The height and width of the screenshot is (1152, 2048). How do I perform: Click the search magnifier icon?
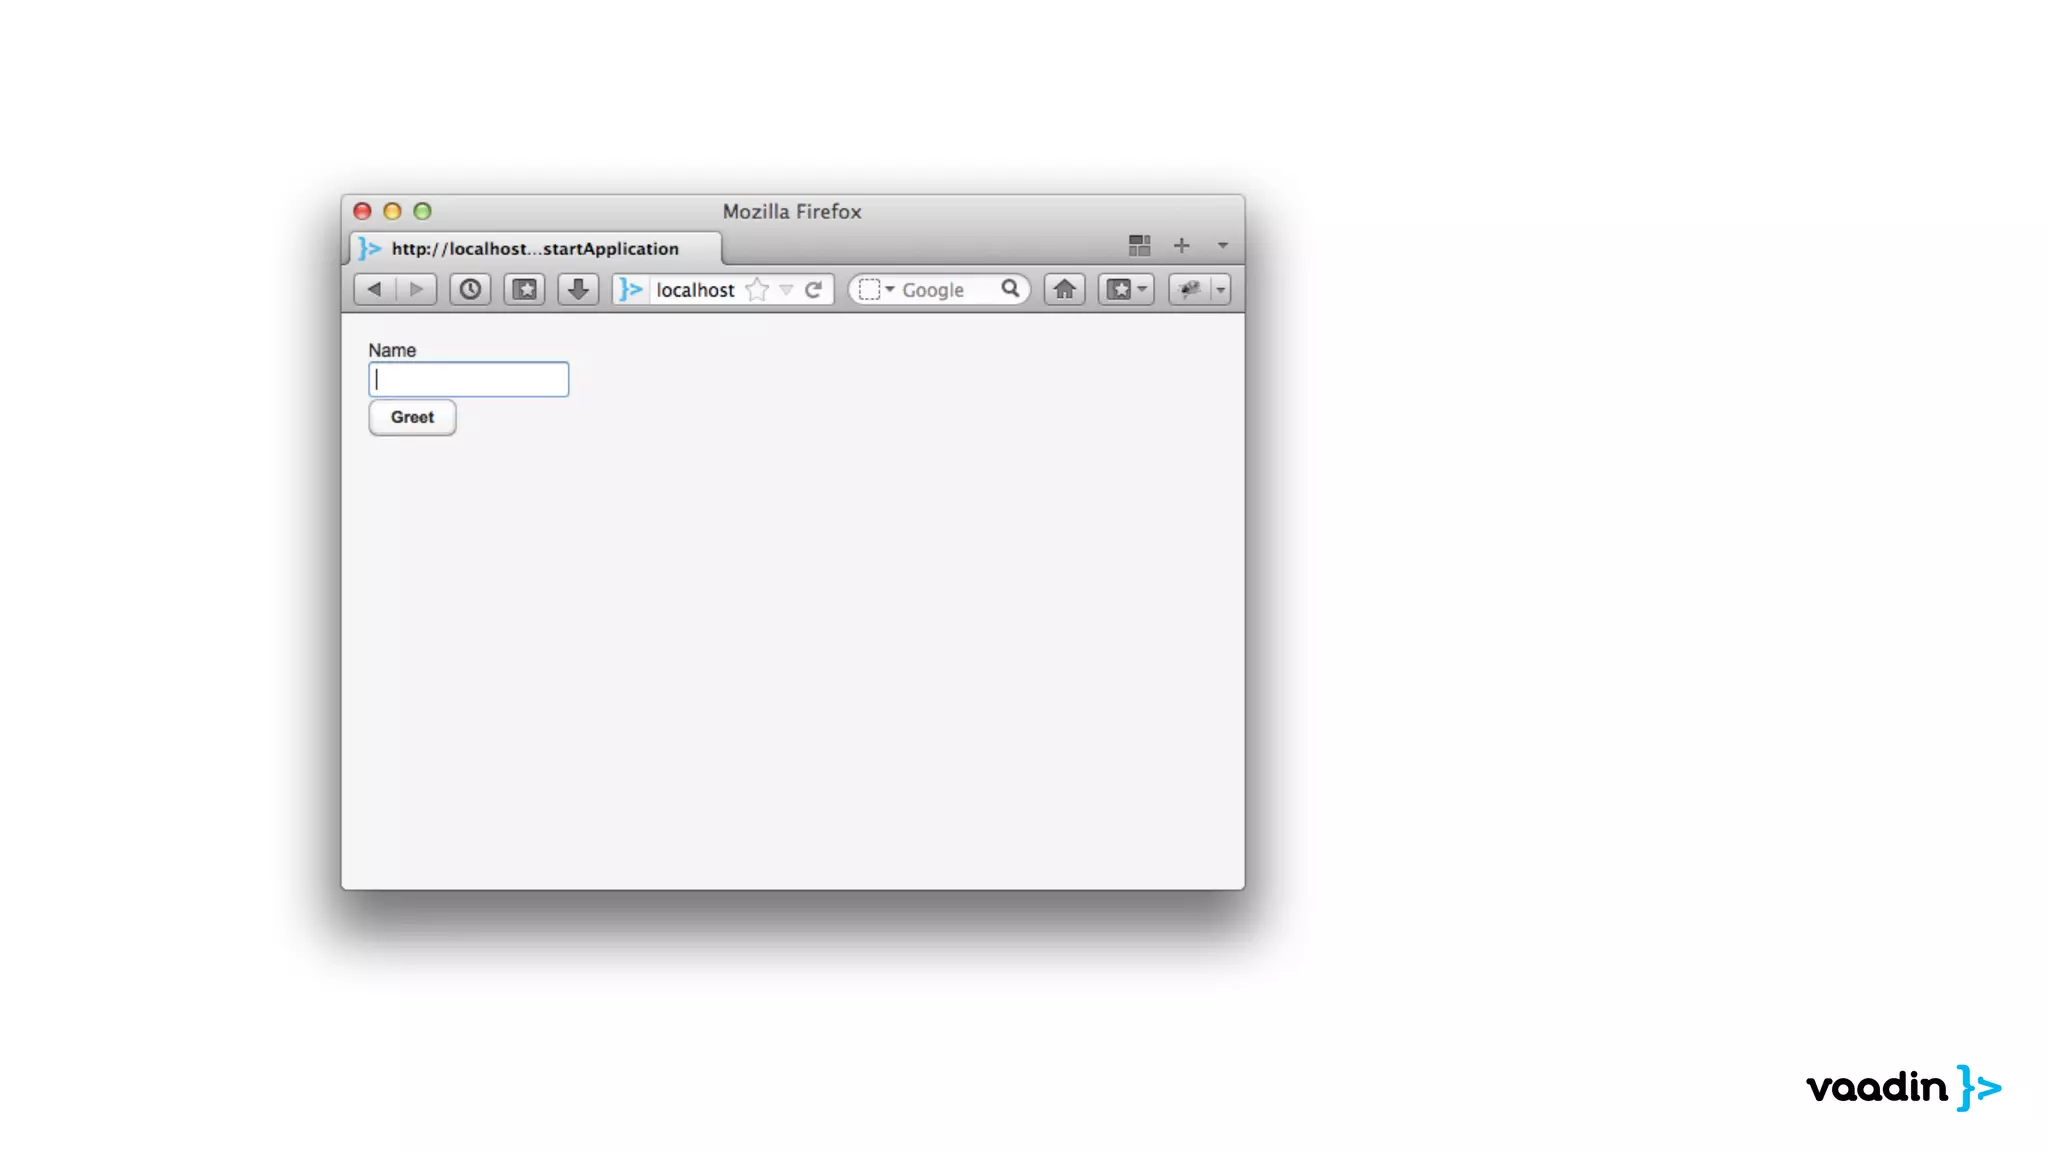click(1010, 289)
